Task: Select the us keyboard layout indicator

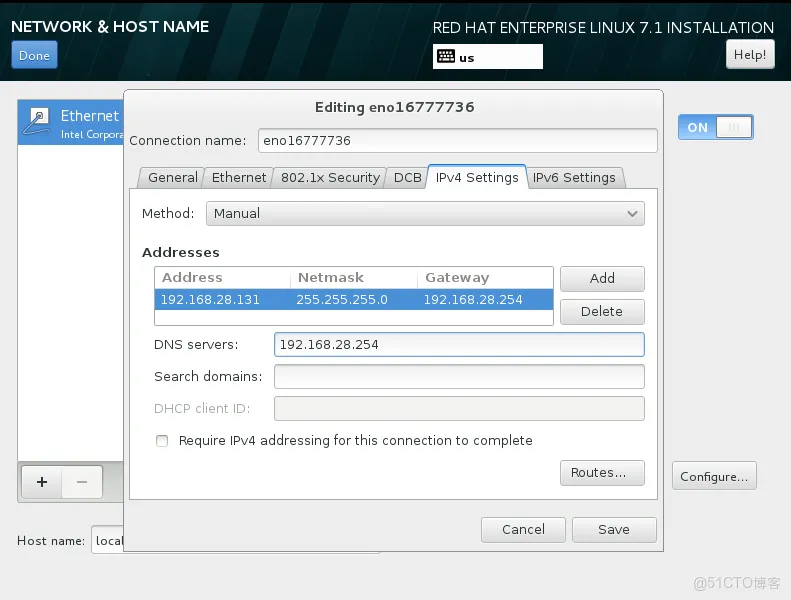Action: click(487, 57)
